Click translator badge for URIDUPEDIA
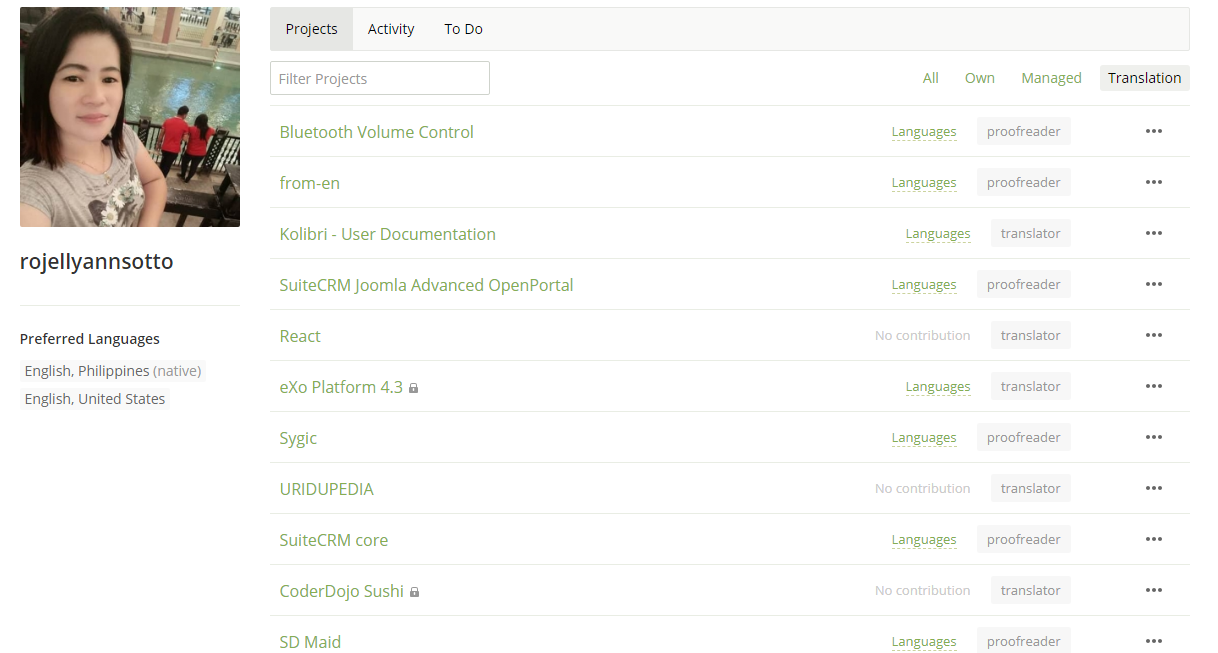1218x653 pixels. tap(1031, 488)
